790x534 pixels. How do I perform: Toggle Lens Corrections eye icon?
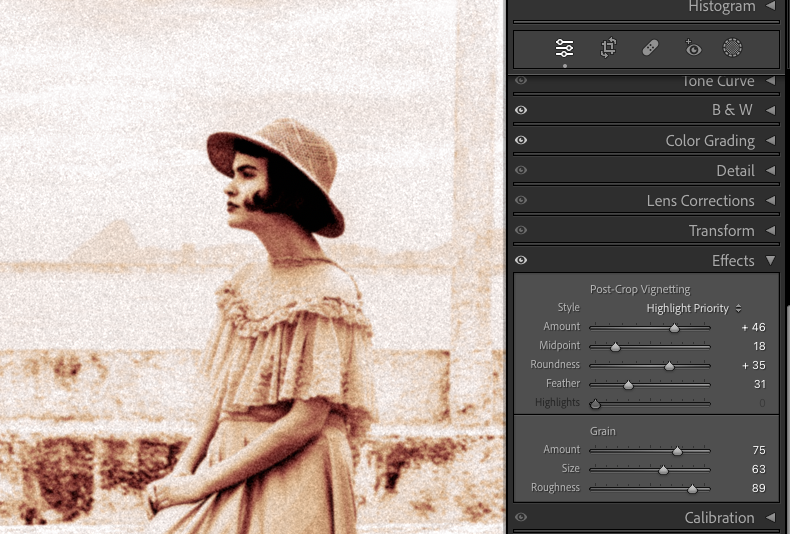point(521,201)
